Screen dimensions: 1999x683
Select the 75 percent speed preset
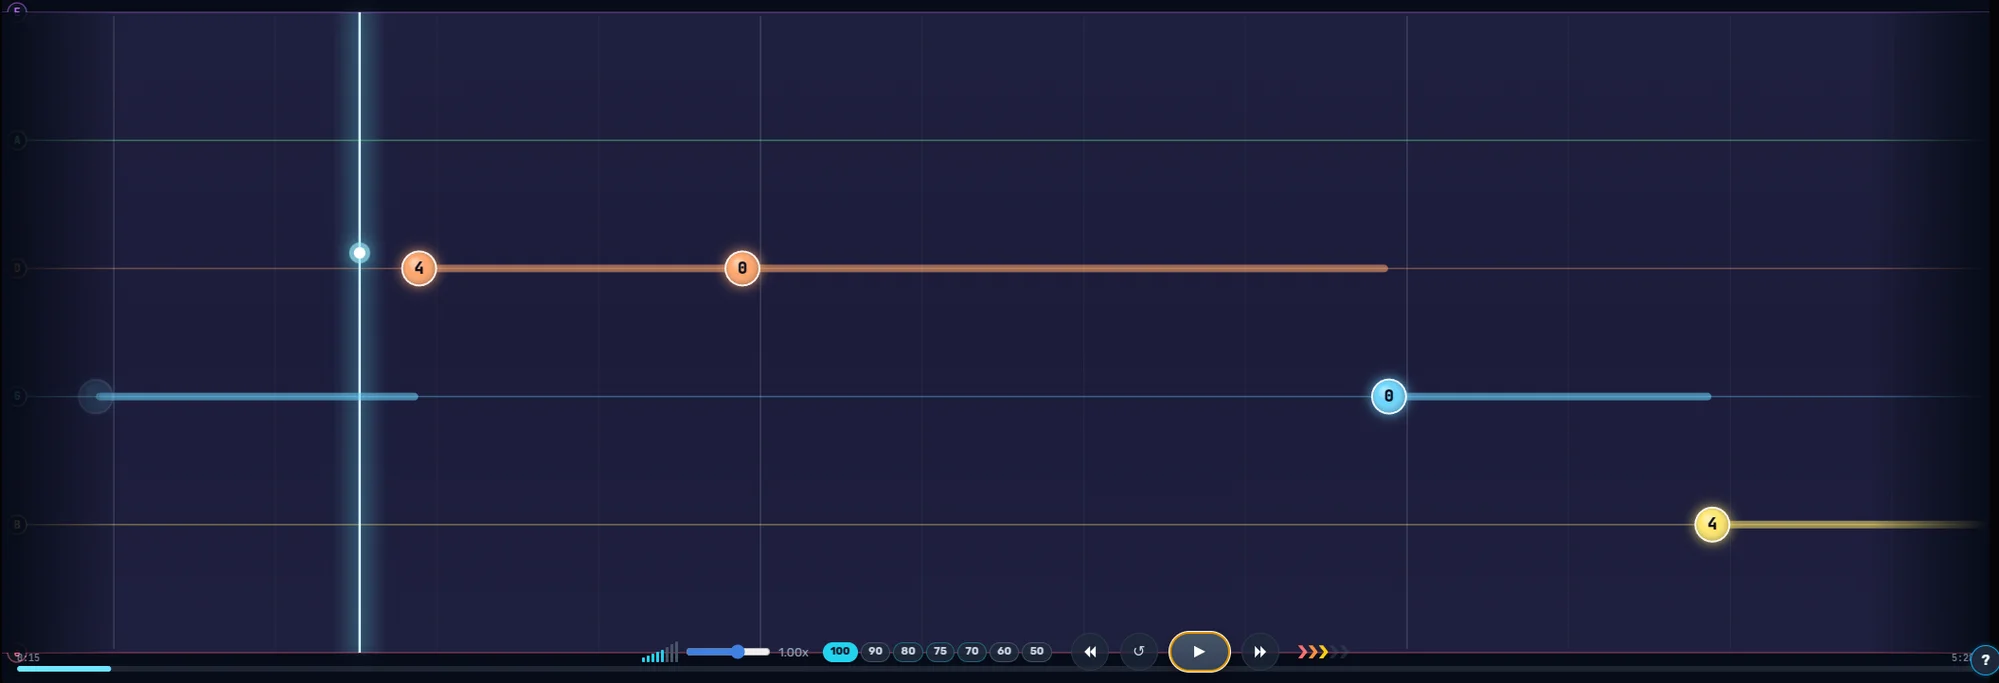pos(940,651)
